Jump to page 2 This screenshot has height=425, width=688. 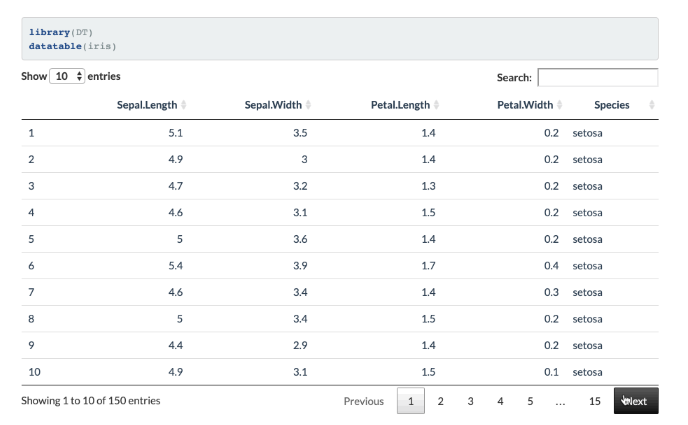coord(440,401)
